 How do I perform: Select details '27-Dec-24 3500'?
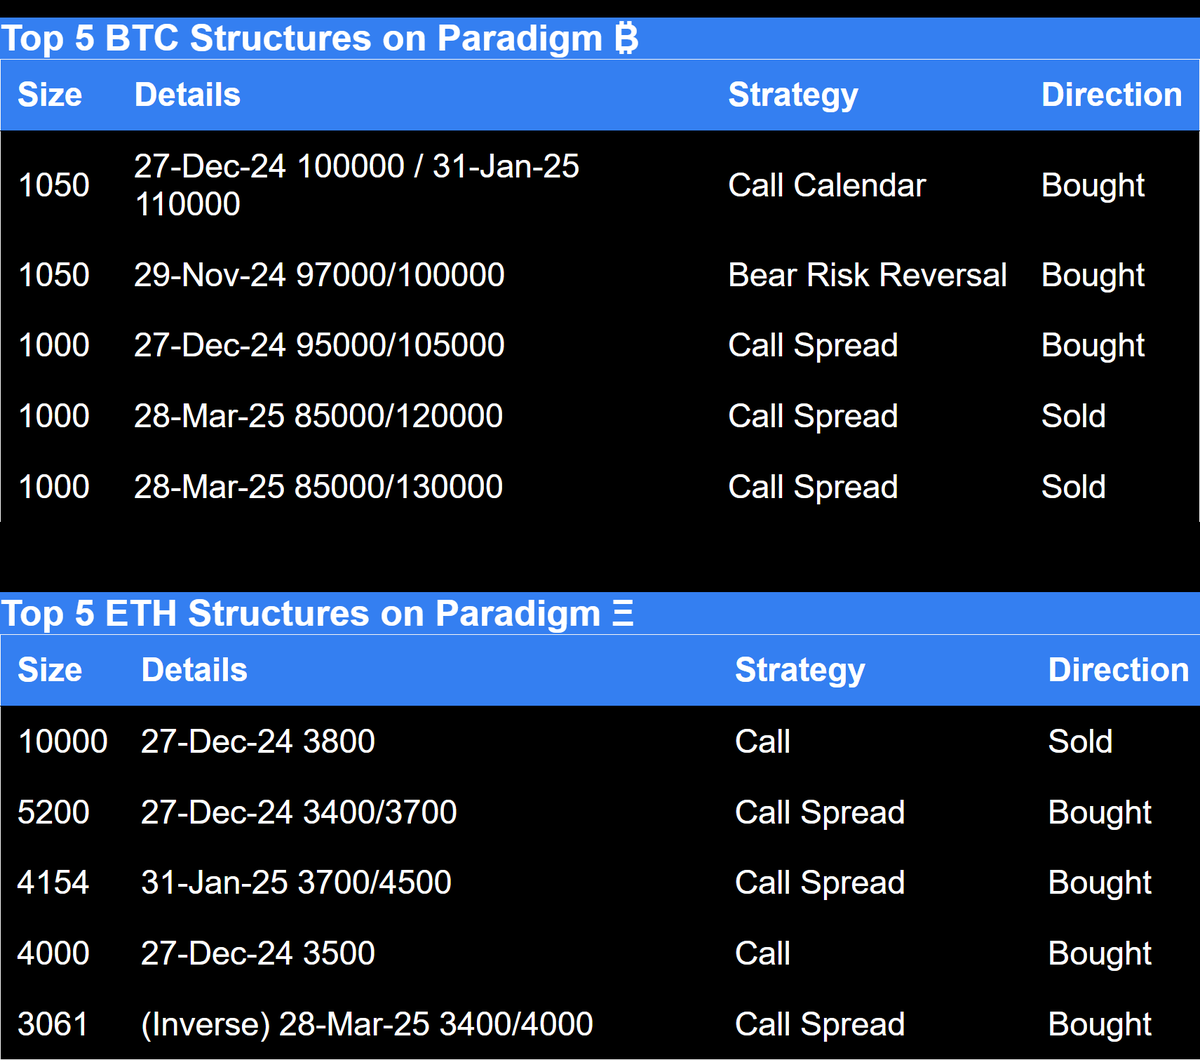tap(258, 953)
